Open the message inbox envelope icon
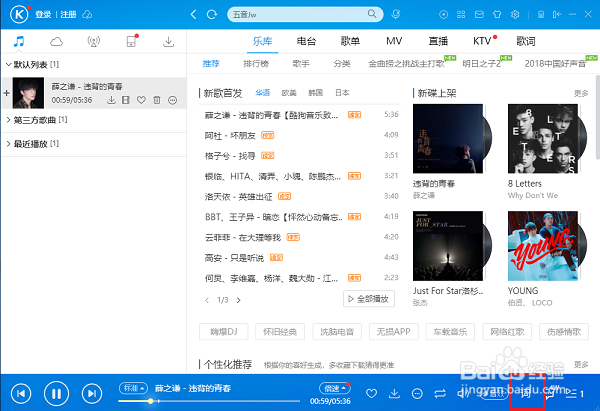The image size is (600, 411). click(x=479, y=15)
